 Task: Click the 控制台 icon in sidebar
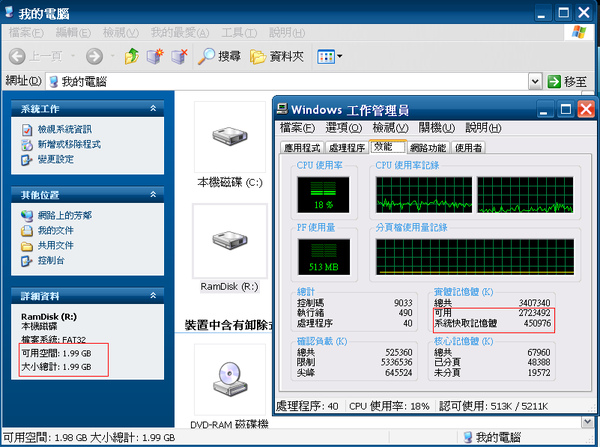tap(27, 261)
